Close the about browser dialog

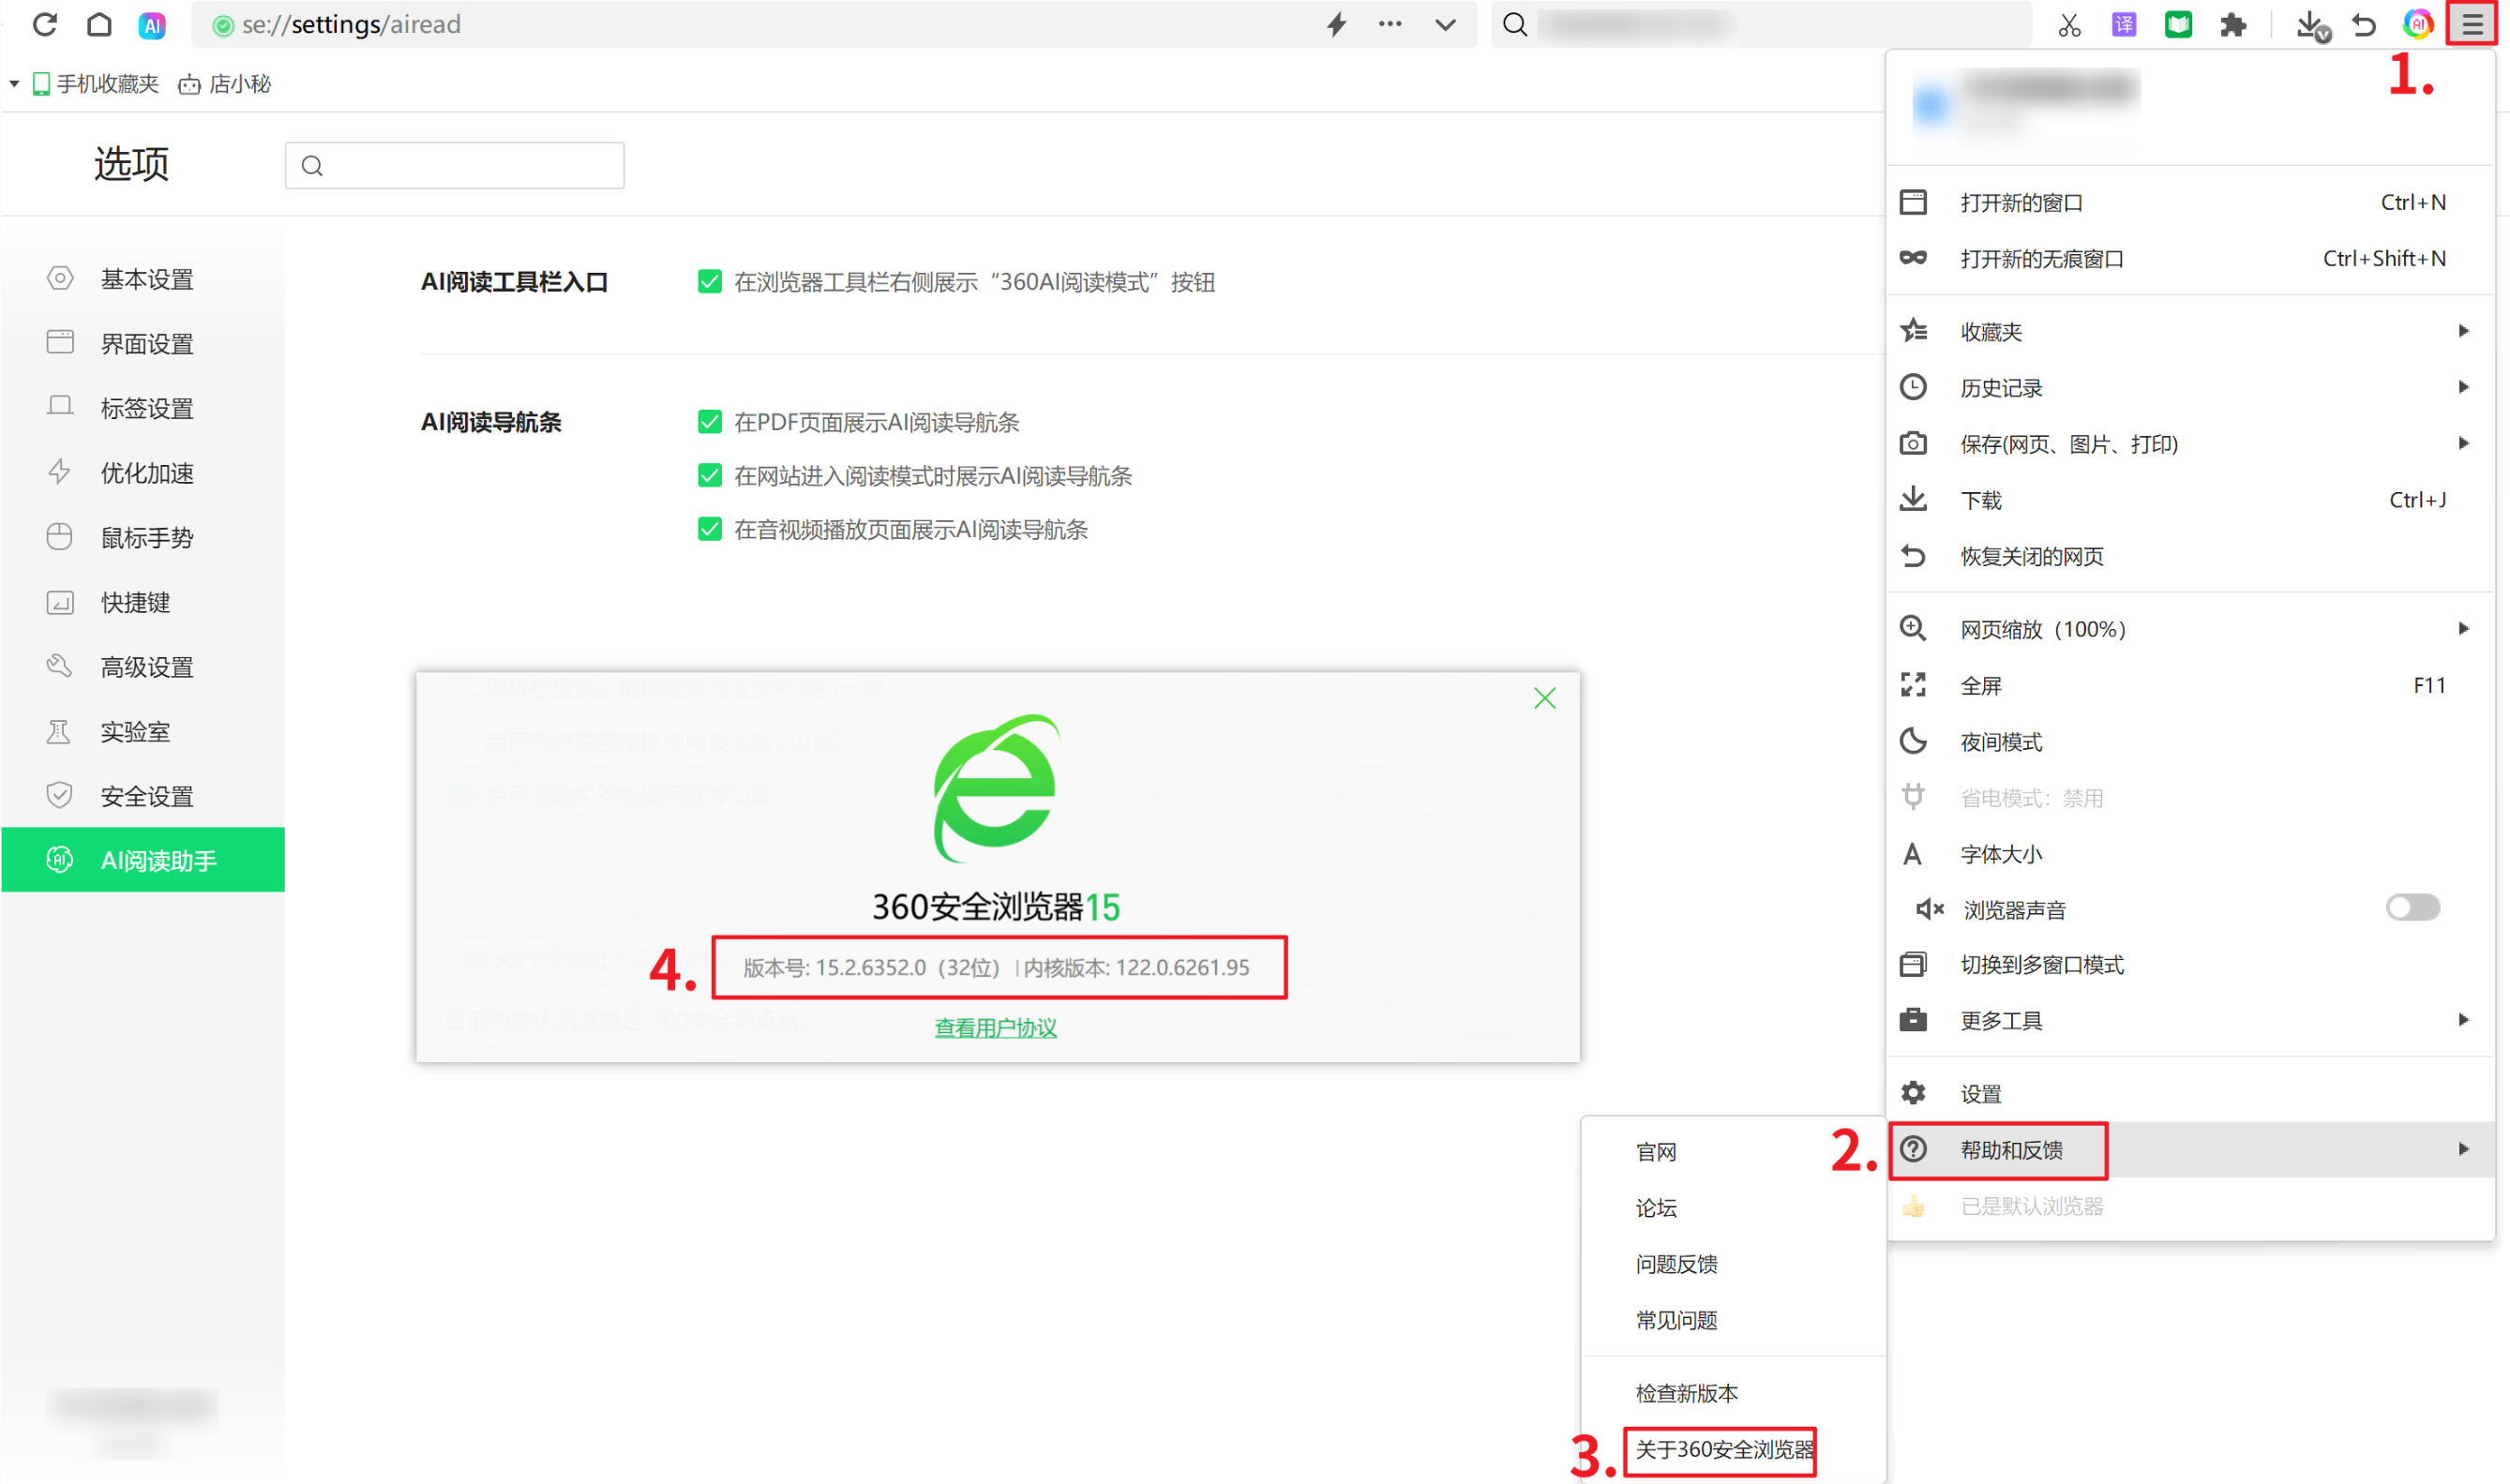coord(1544,698)
